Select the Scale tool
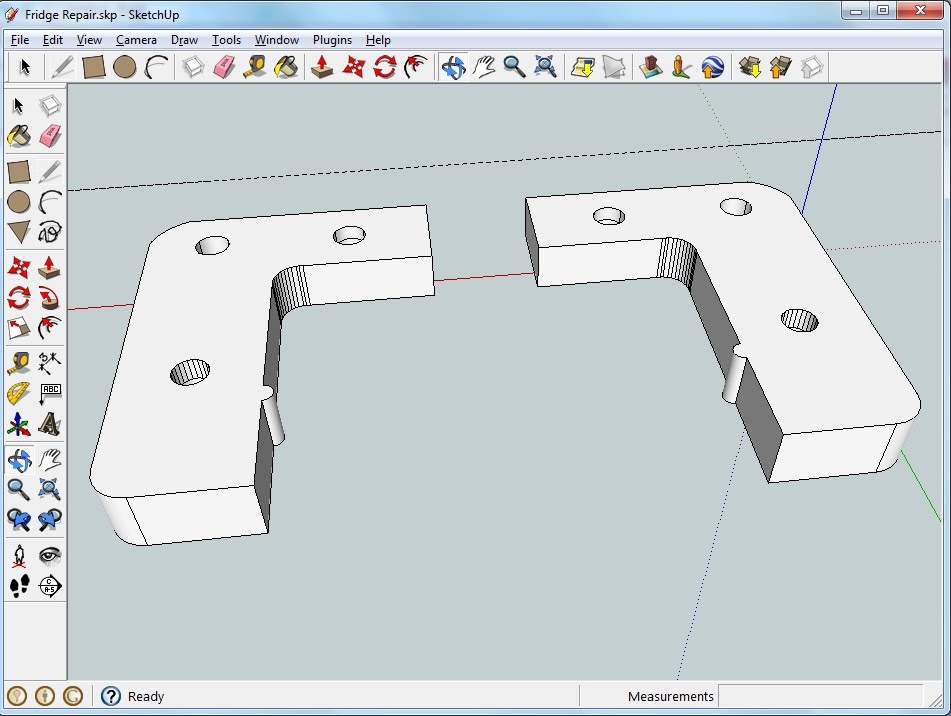The width and height of the screenshot is (951, 716). [19, 328]
